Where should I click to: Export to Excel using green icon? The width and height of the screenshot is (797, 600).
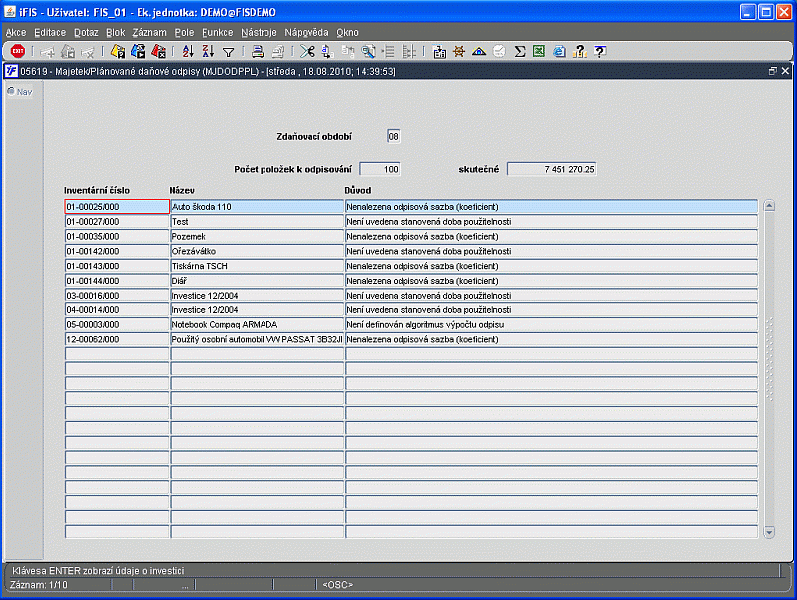(539, 51)
